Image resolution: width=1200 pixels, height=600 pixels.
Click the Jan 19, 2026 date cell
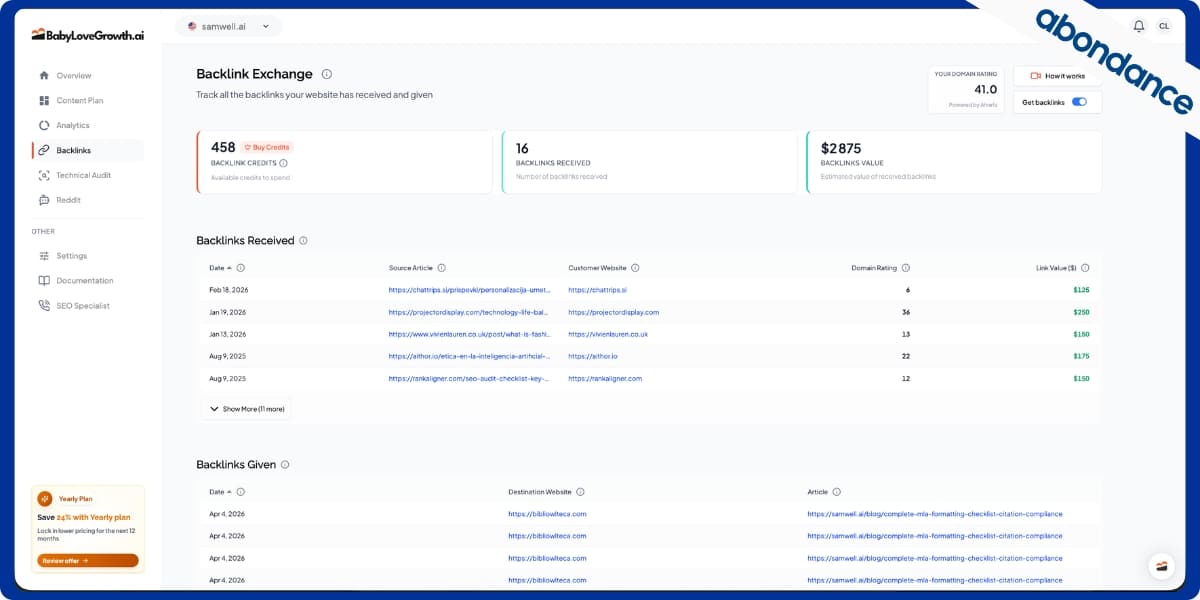coord(227,312)
